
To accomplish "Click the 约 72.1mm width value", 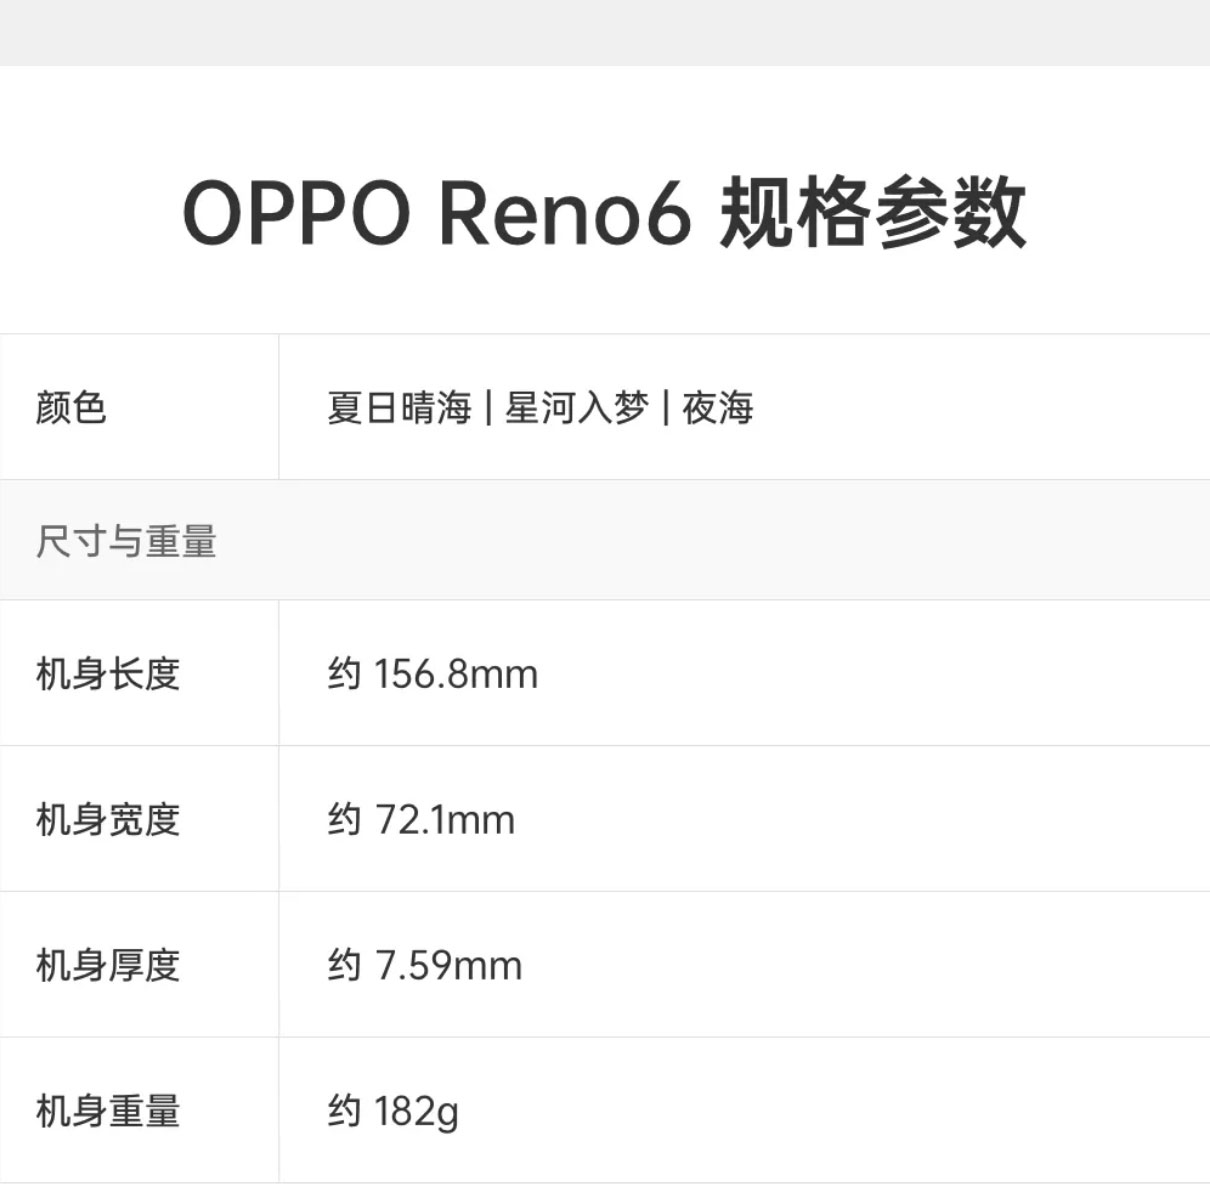I will tap(421, 820).
